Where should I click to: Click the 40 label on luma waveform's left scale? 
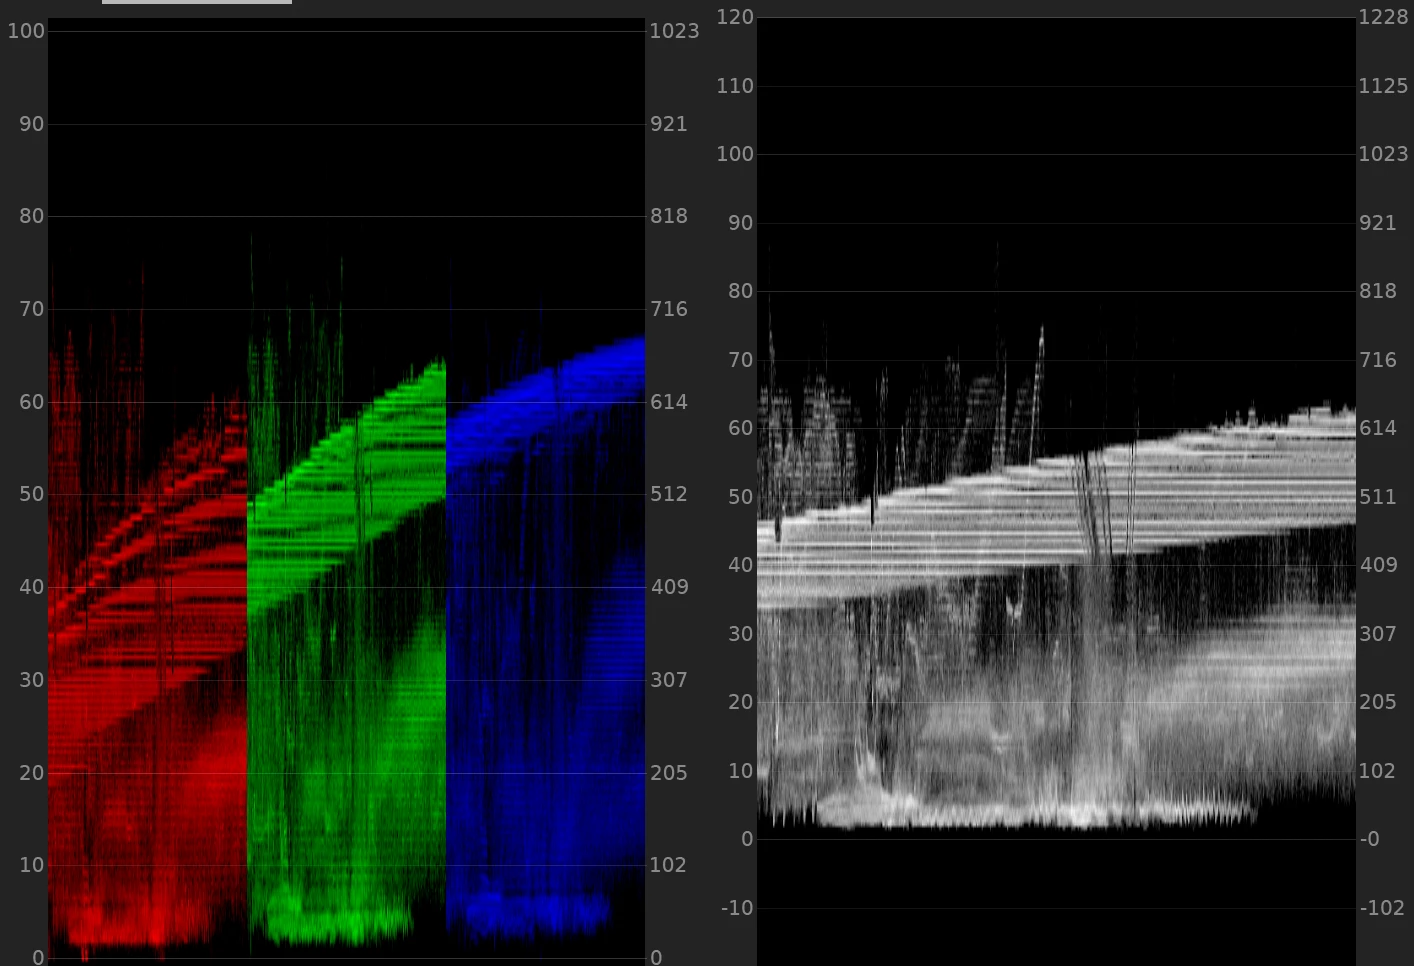741,565
